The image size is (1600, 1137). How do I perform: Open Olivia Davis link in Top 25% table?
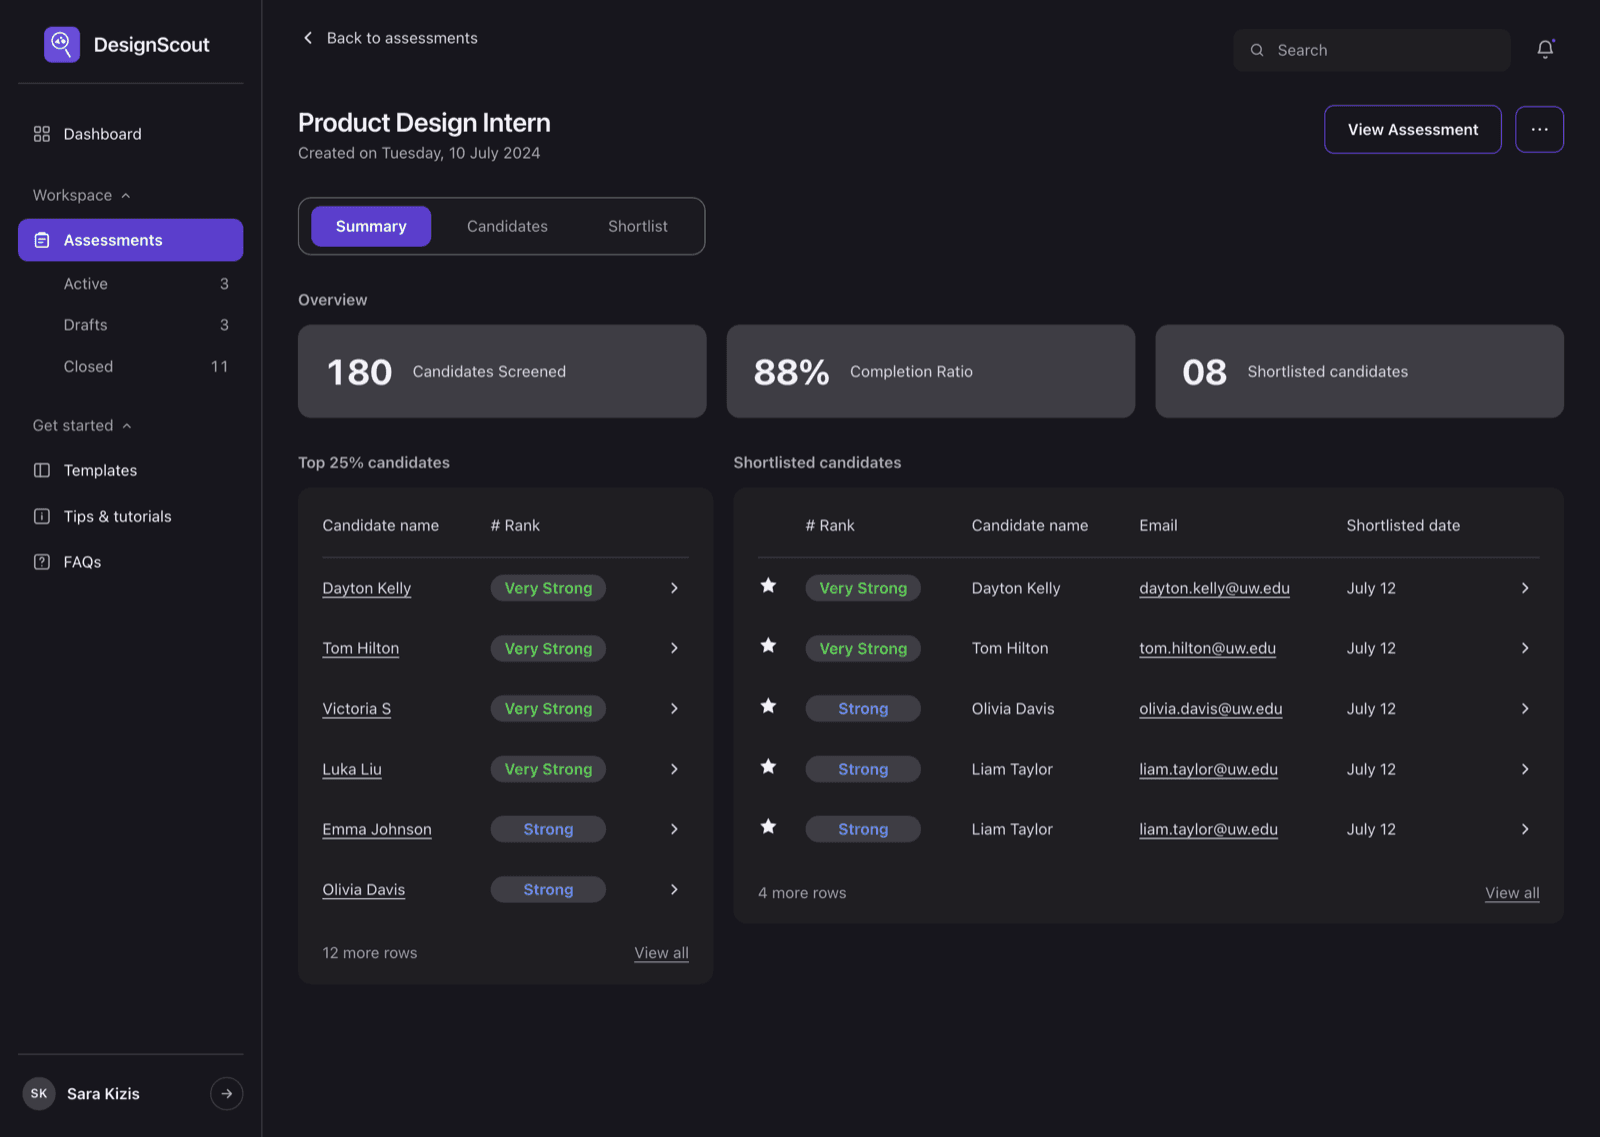[x=363, y=889]
